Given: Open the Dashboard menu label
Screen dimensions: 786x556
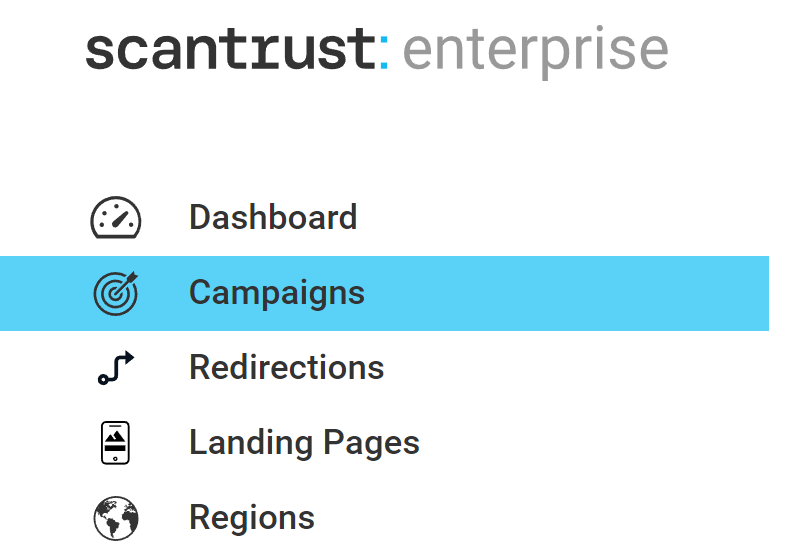Looking at the screenshot, I should (x=272, y=218).
